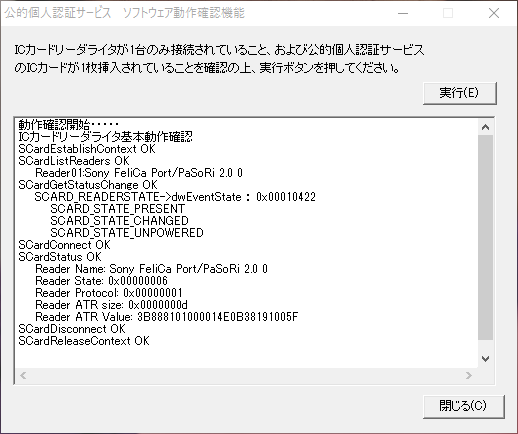
Task: Click the disabled maximize icon in title bar
Action: pos(448,13)
